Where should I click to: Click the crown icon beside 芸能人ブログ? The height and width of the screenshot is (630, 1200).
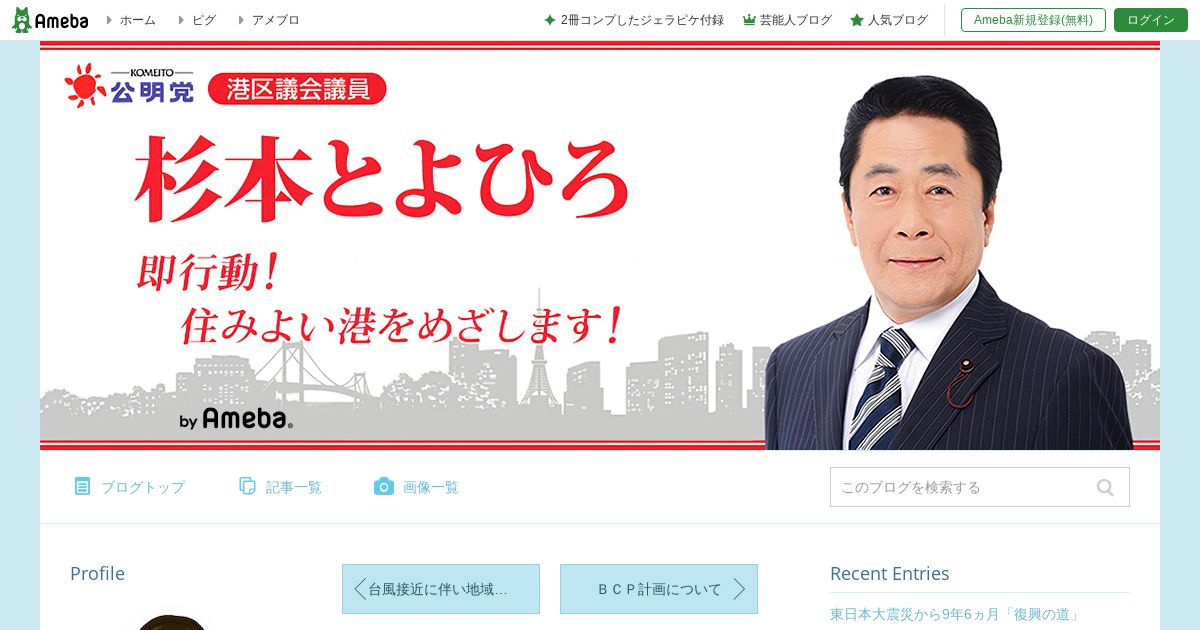(x=749, y=20)
